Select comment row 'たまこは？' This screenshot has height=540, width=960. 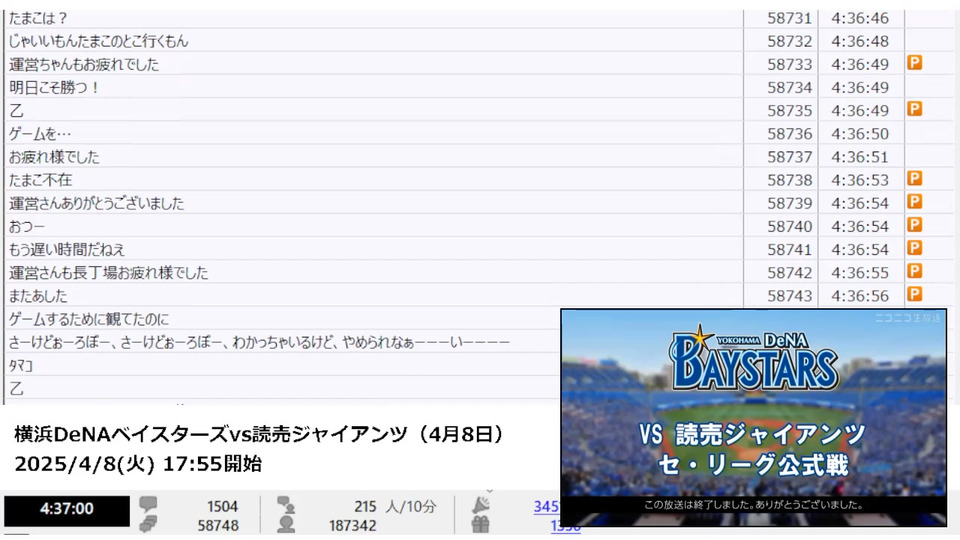pyautogui.click(x=37, y=18)
